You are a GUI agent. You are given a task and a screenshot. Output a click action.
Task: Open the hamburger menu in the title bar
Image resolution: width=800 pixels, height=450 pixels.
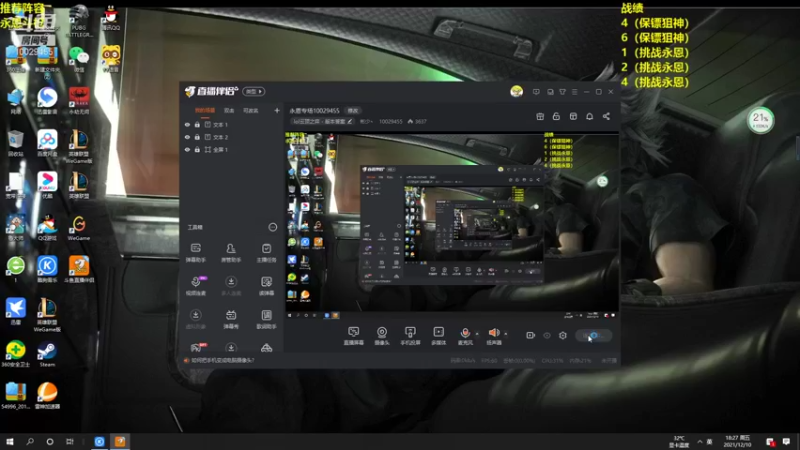pyautogui.click(x=574, y=92)
